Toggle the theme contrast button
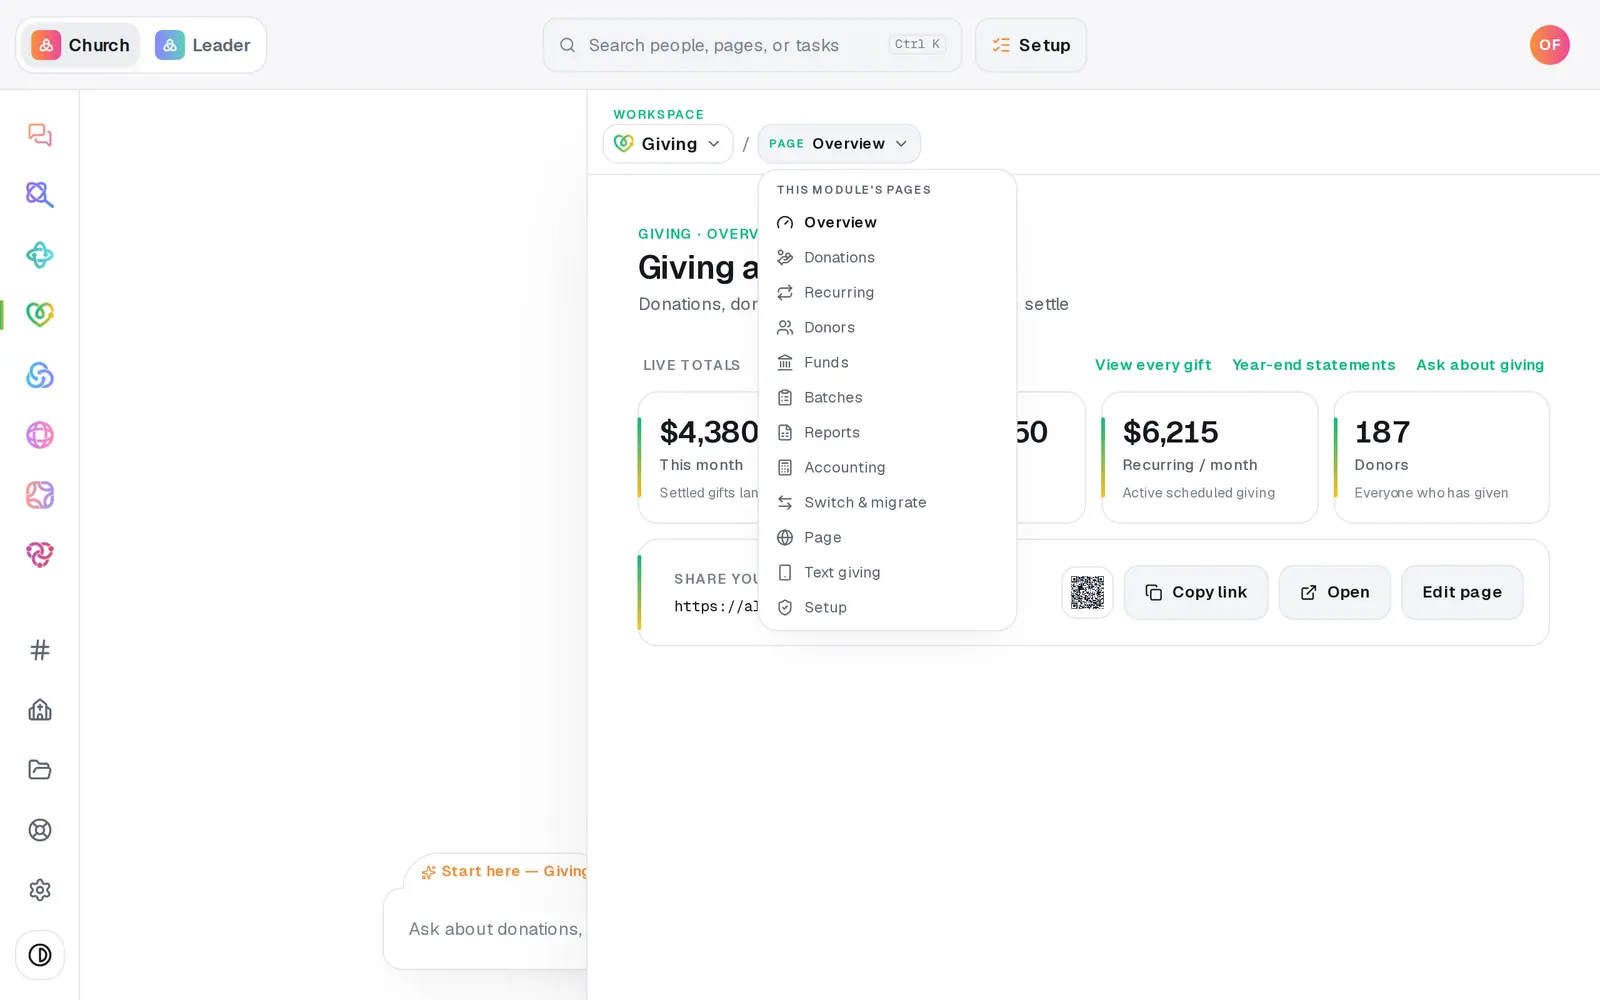Screen dimensions: 1600x1000 (x=40, y=955)
